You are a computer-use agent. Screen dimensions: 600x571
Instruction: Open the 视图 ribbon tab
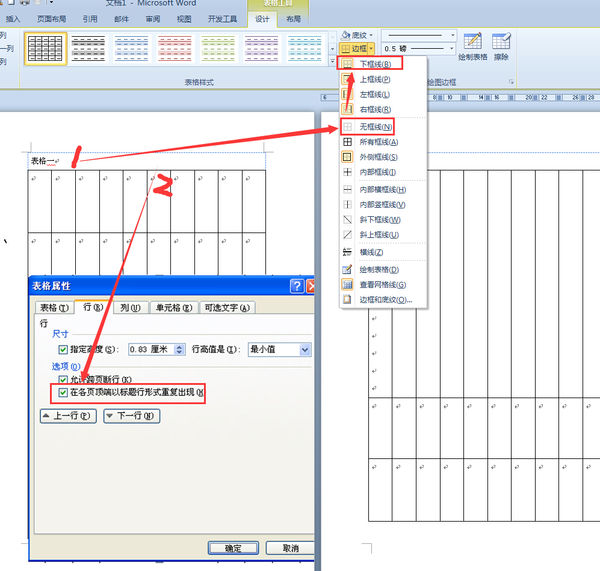point(184,19)
